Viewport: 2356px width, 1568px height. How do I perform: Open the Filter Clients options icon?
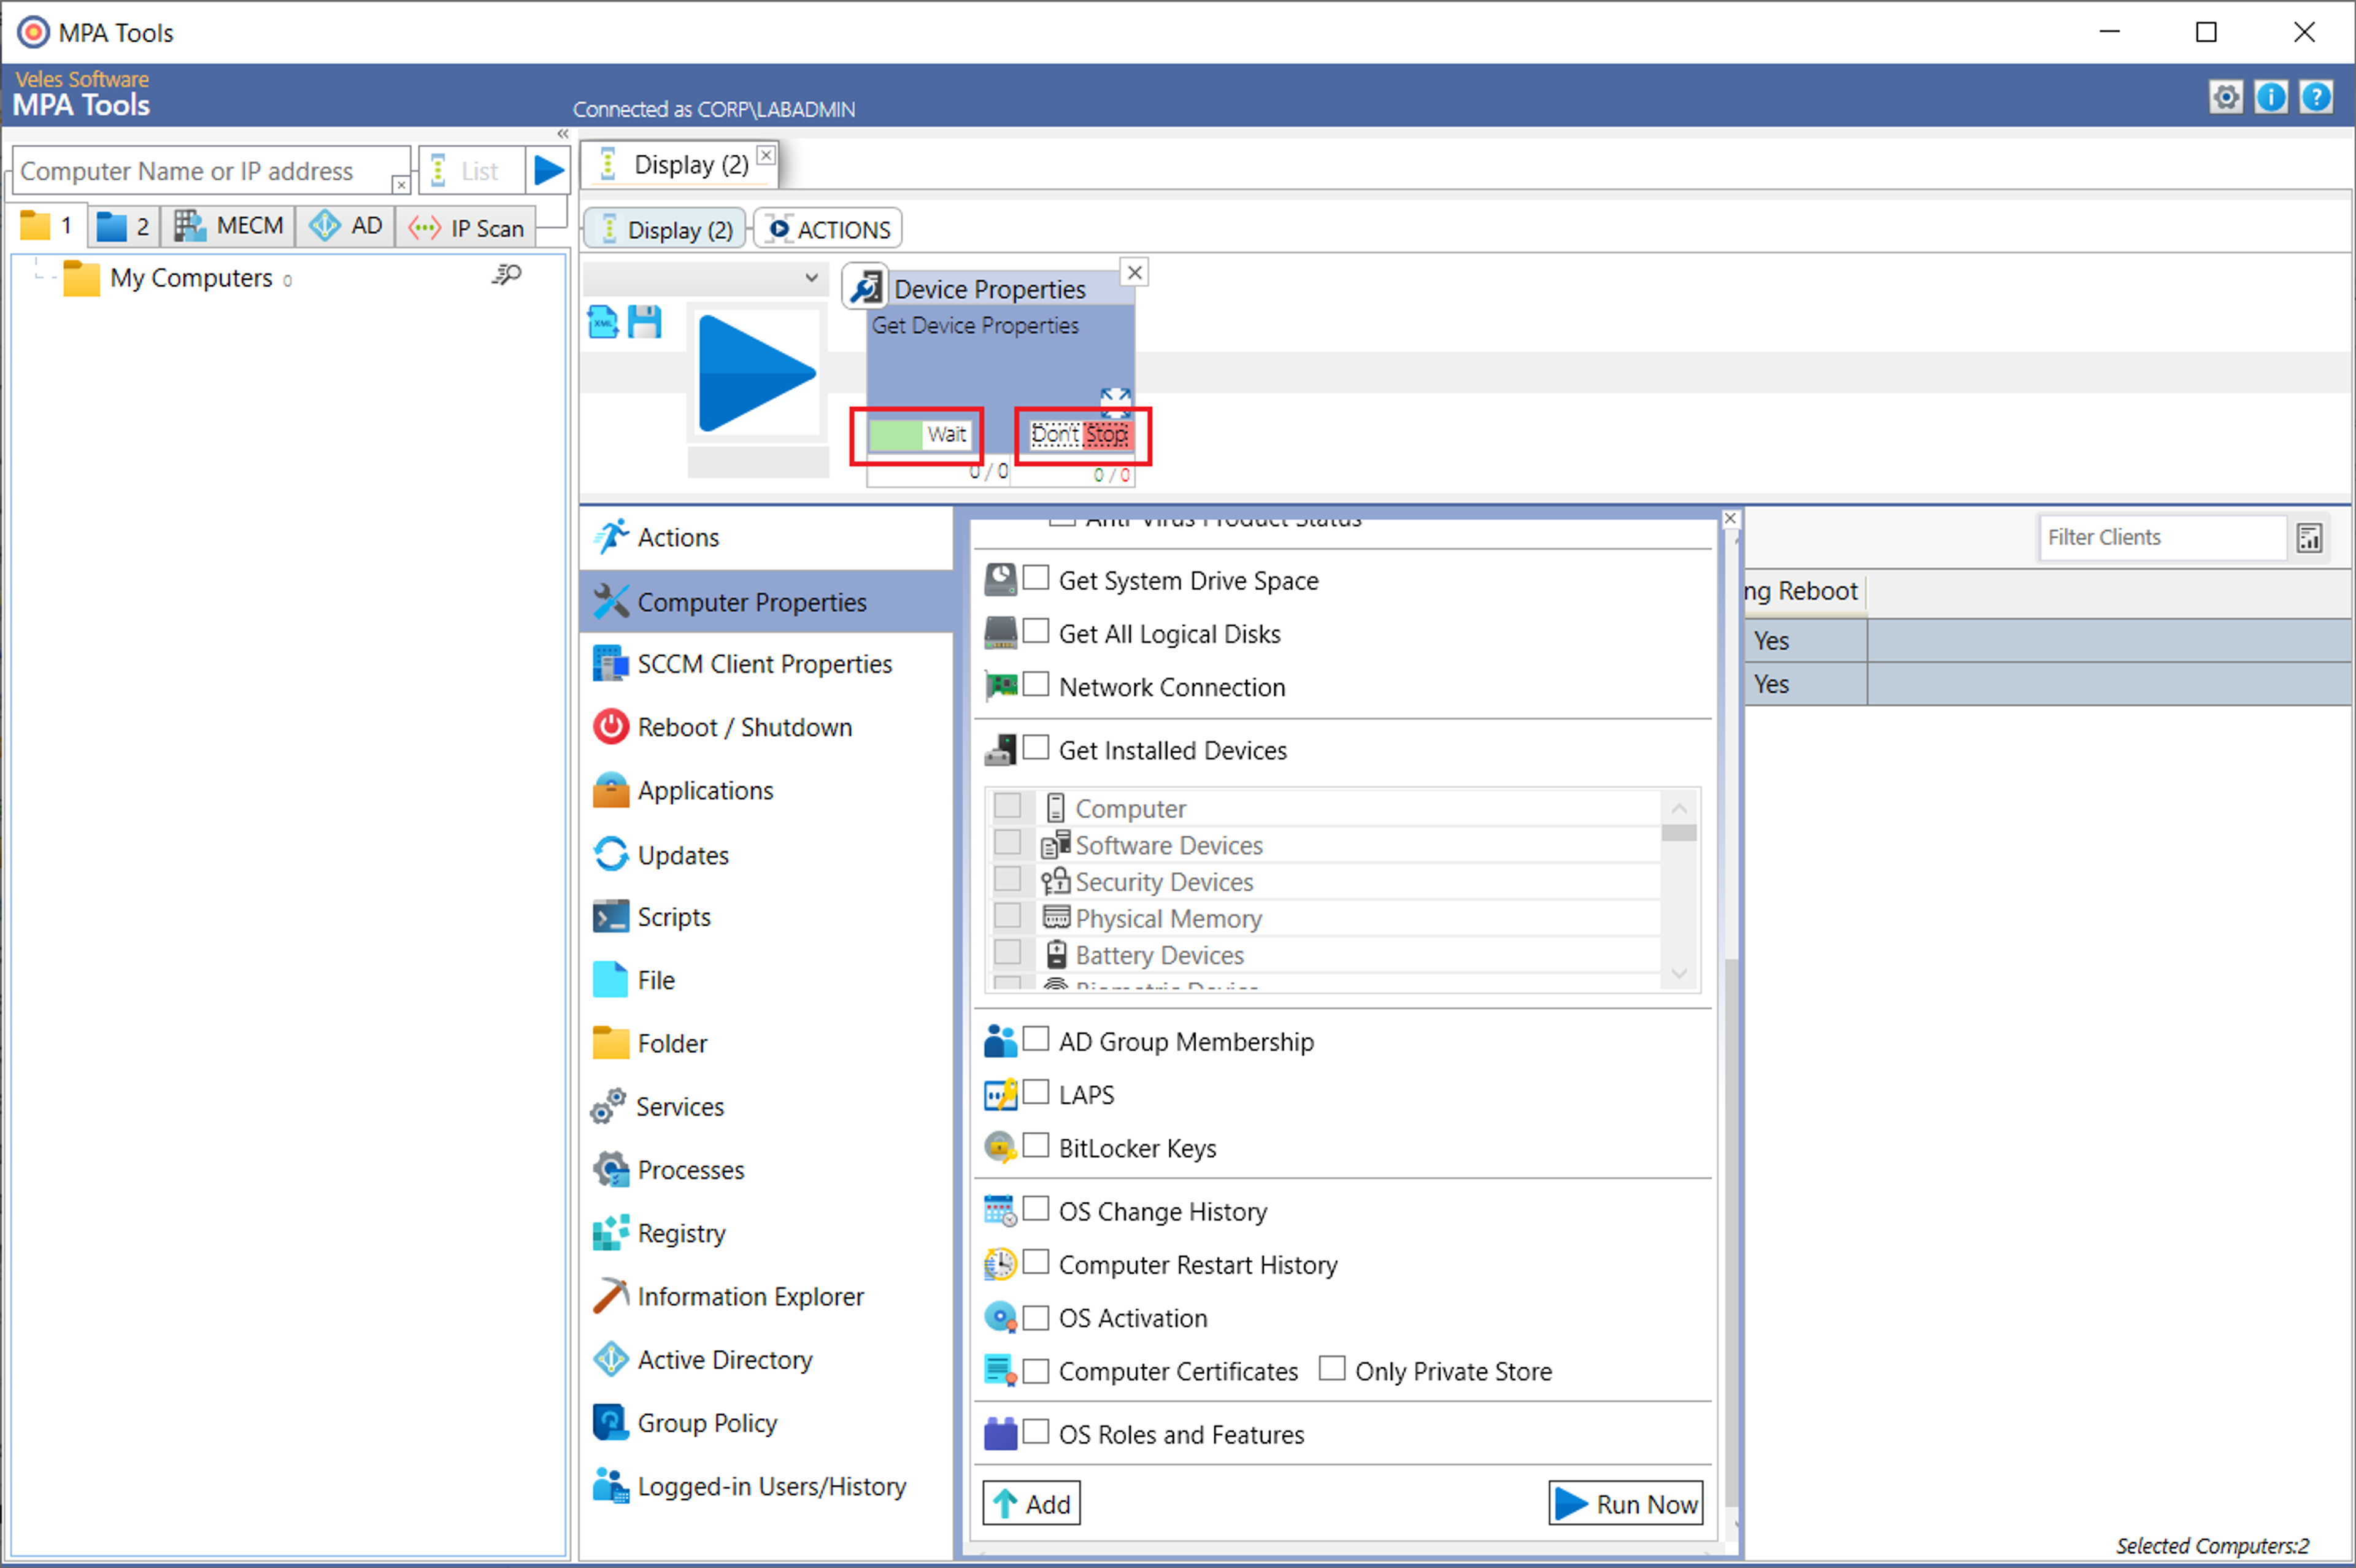point(2309,538)
